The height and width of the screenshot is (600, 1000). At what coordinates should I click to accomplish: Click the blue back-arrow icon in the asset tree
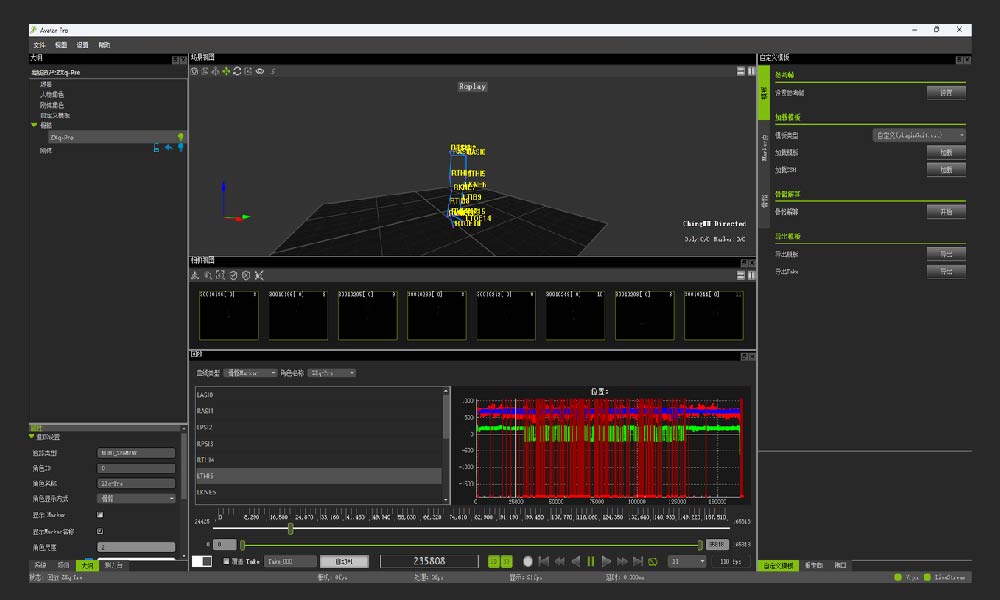168,148
